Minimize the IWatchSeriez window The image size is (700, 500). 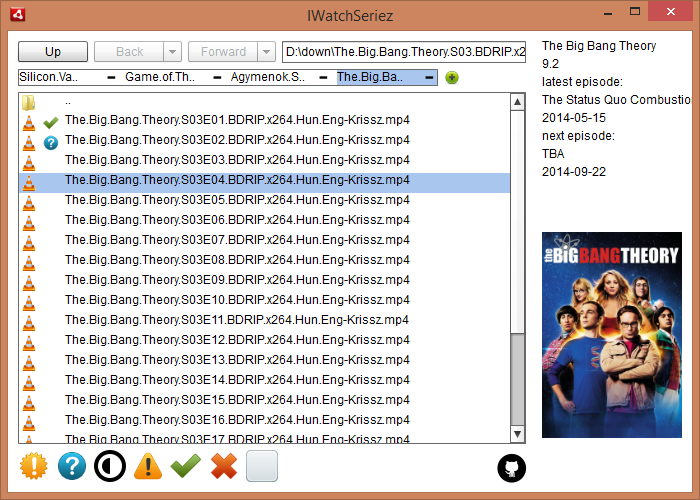pyautogui.click(x=607, y=12)
